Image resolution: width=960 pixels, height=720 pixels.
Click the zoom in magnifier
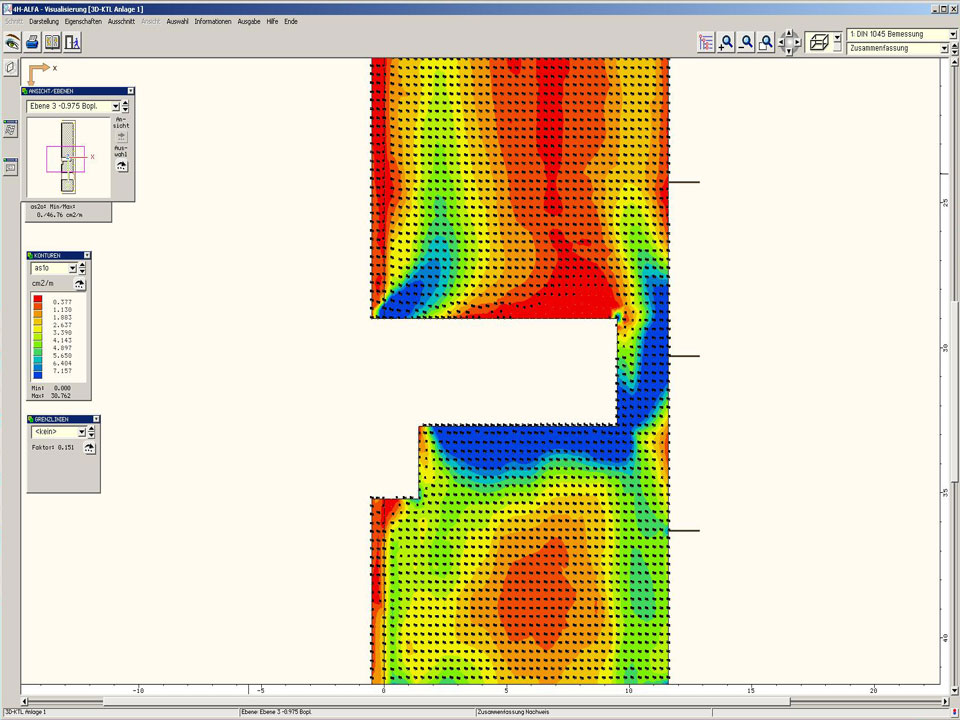click(727, 42)
